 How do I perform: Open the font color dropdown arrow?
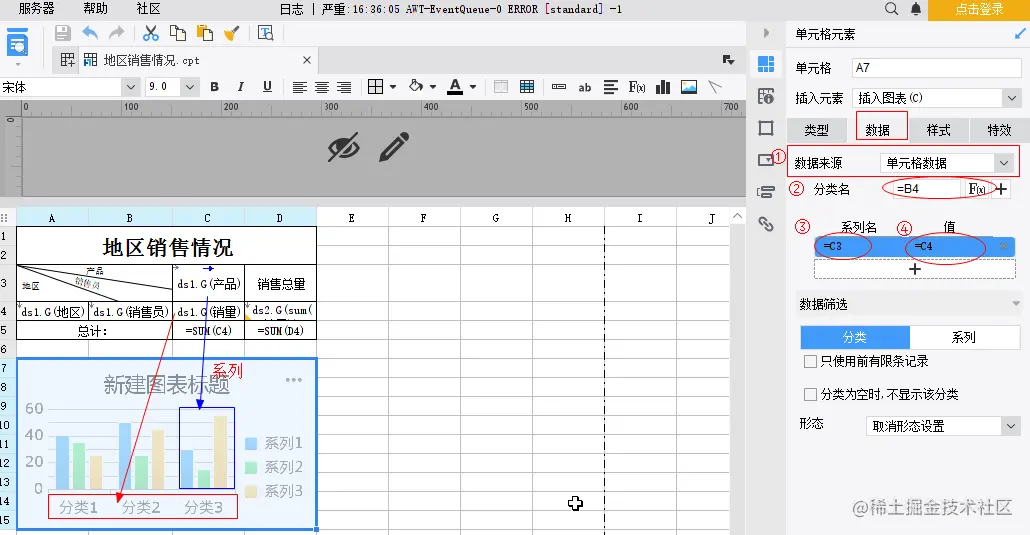[x=473, y=87]
